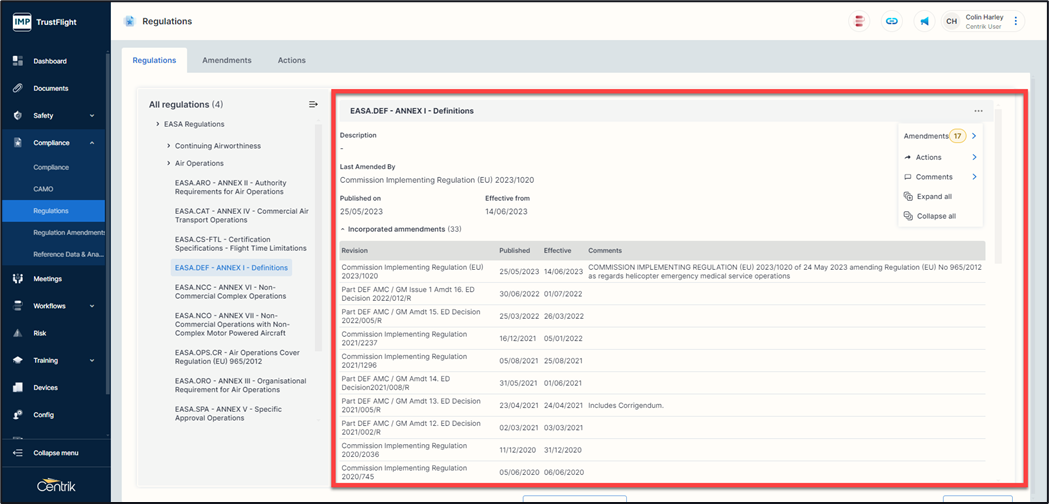Open Comments in the options menu

point(934,177)
